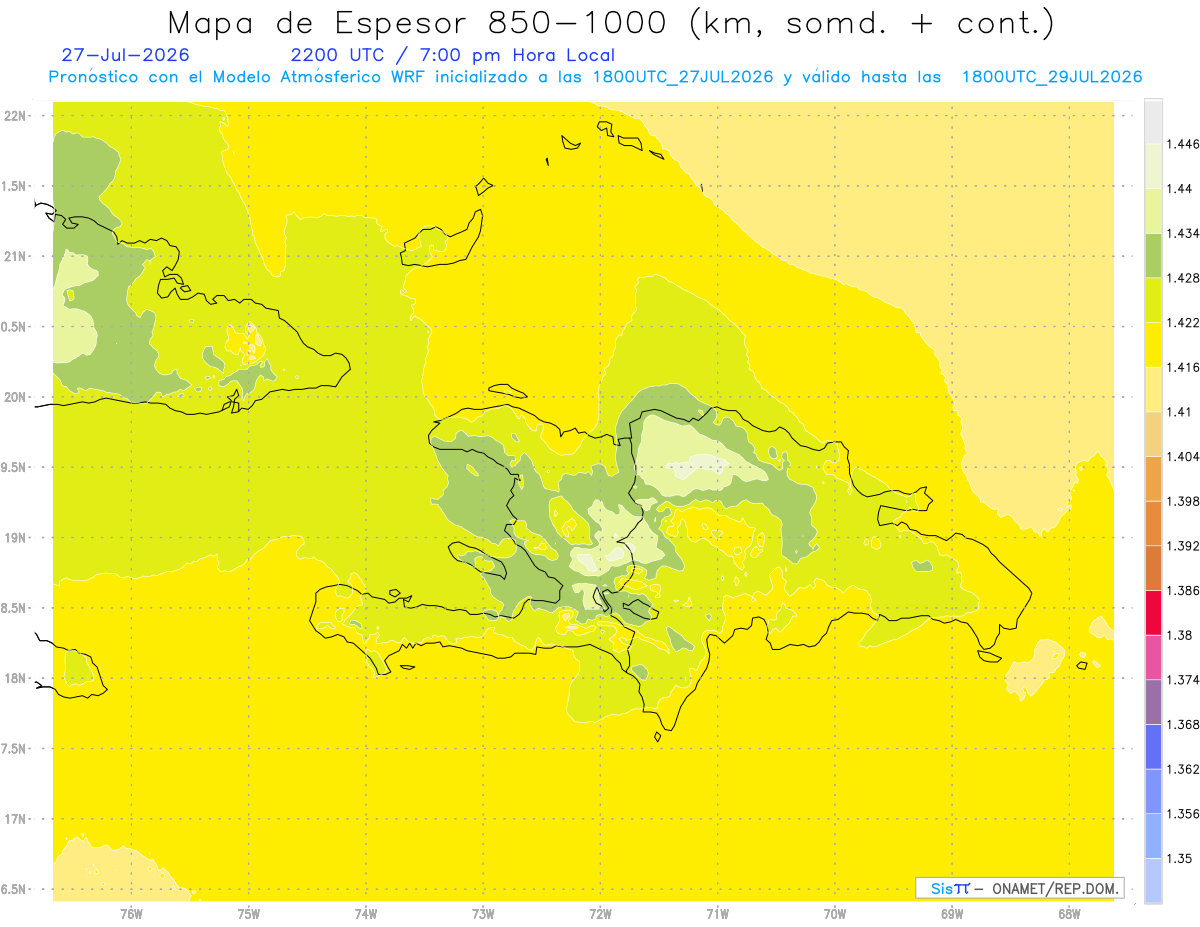Click the legend value "1.434"
The image size is (1200, 927).
coord(1182,233)
